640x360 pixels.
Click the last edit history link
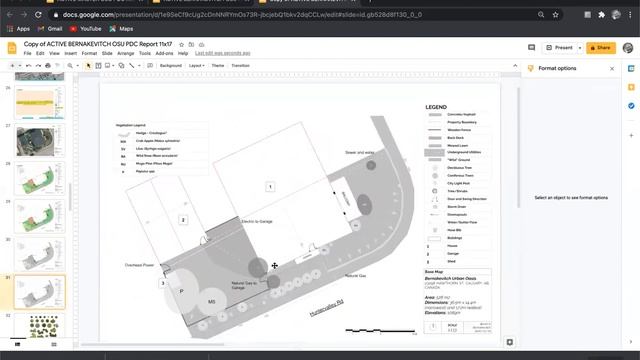[222, 53]
